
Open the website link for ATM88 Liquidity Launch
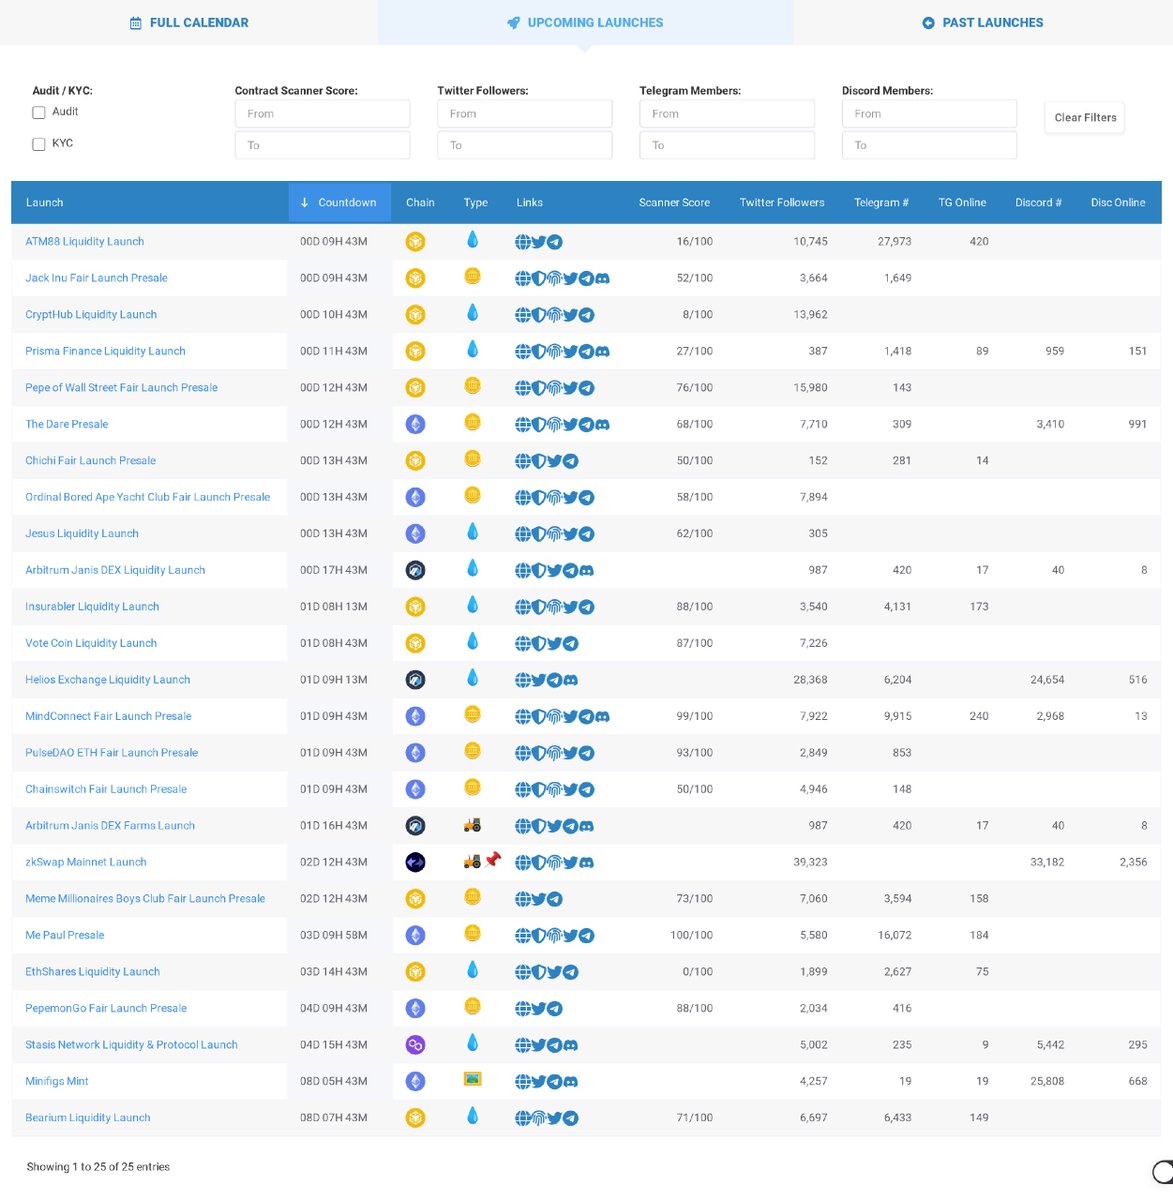tap(522, 241)
